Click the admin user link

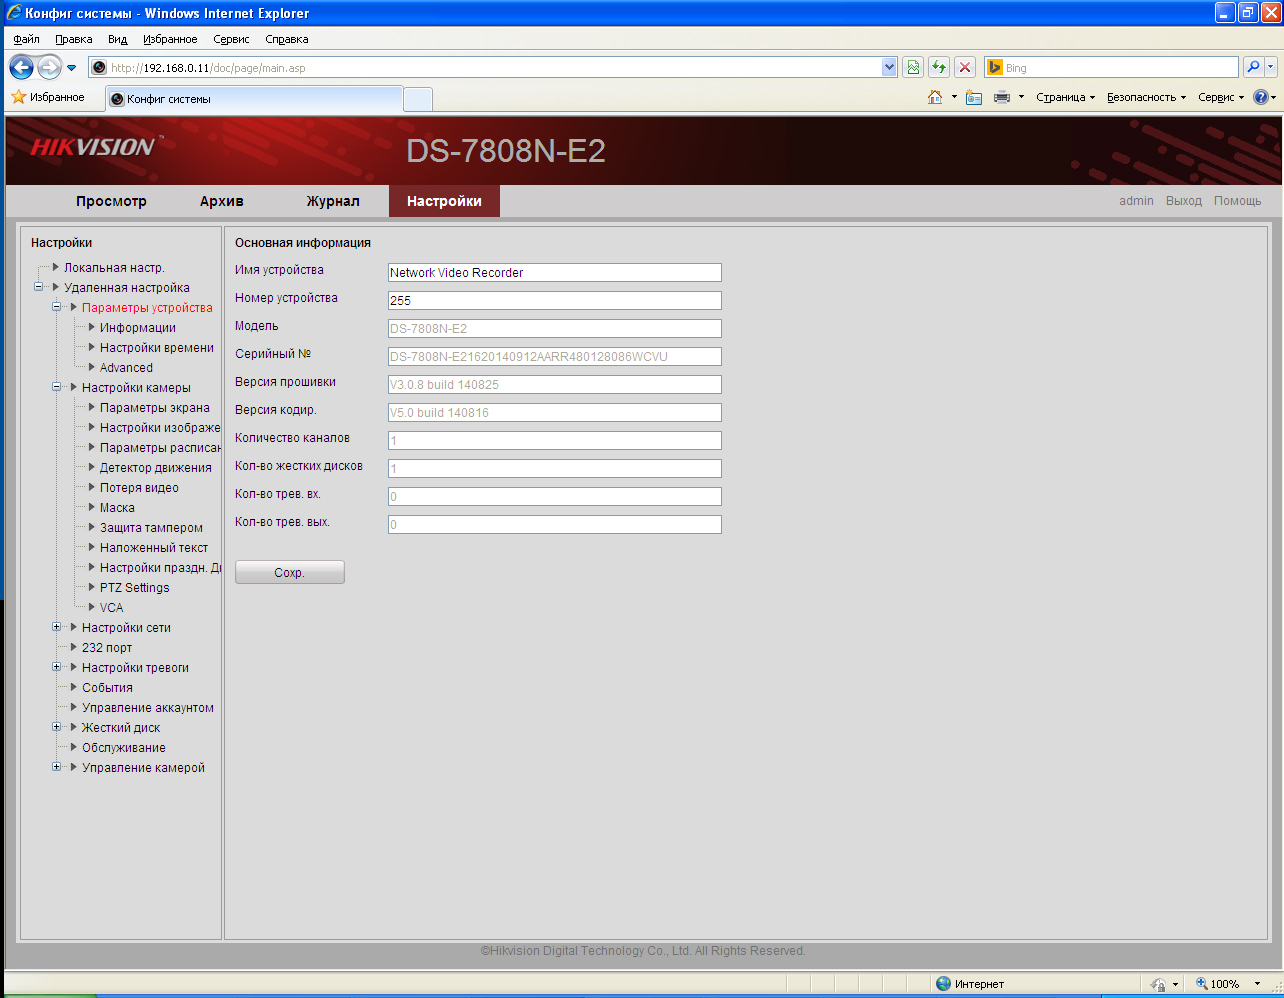click(x=1136, y=201)
